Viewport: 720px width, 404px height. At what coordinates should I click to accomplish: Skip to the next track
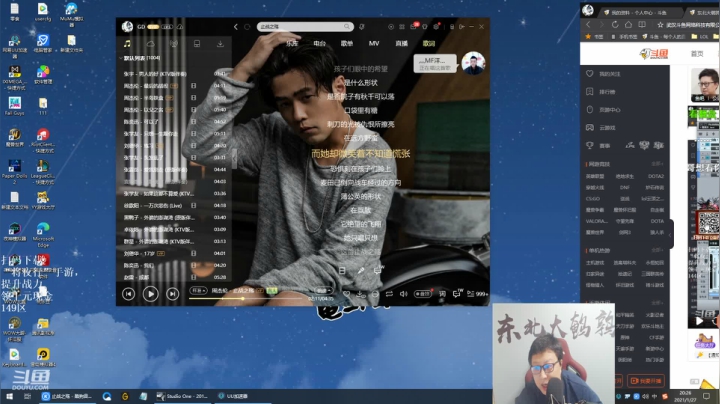pyautogui.click(x=172, y=294)
